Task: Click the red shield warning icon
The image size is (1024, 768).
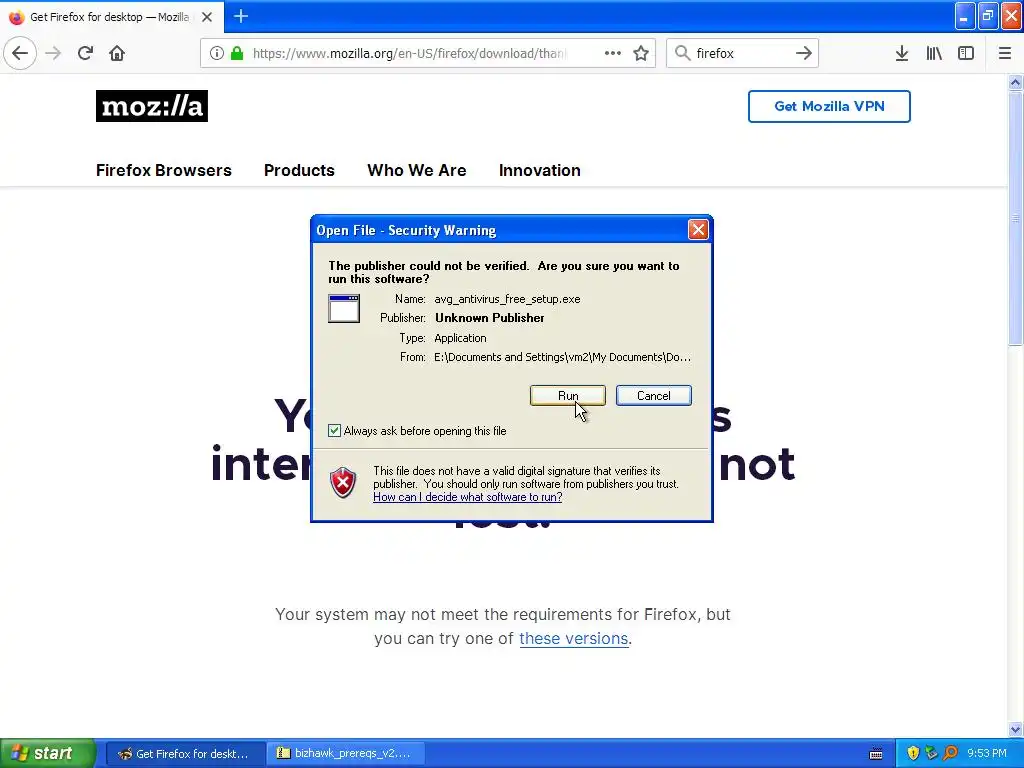Action: (x=343, y=483)
